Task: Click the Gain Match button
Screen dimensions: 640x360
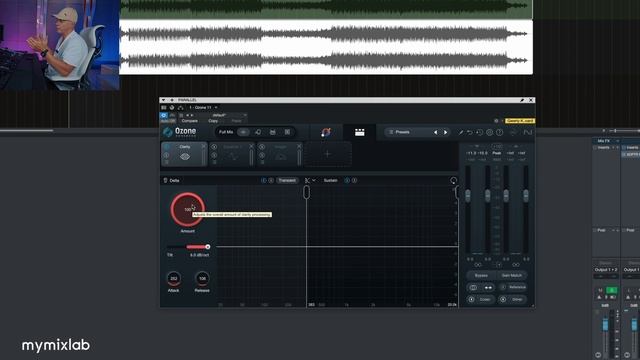Action: coord(511,276)
